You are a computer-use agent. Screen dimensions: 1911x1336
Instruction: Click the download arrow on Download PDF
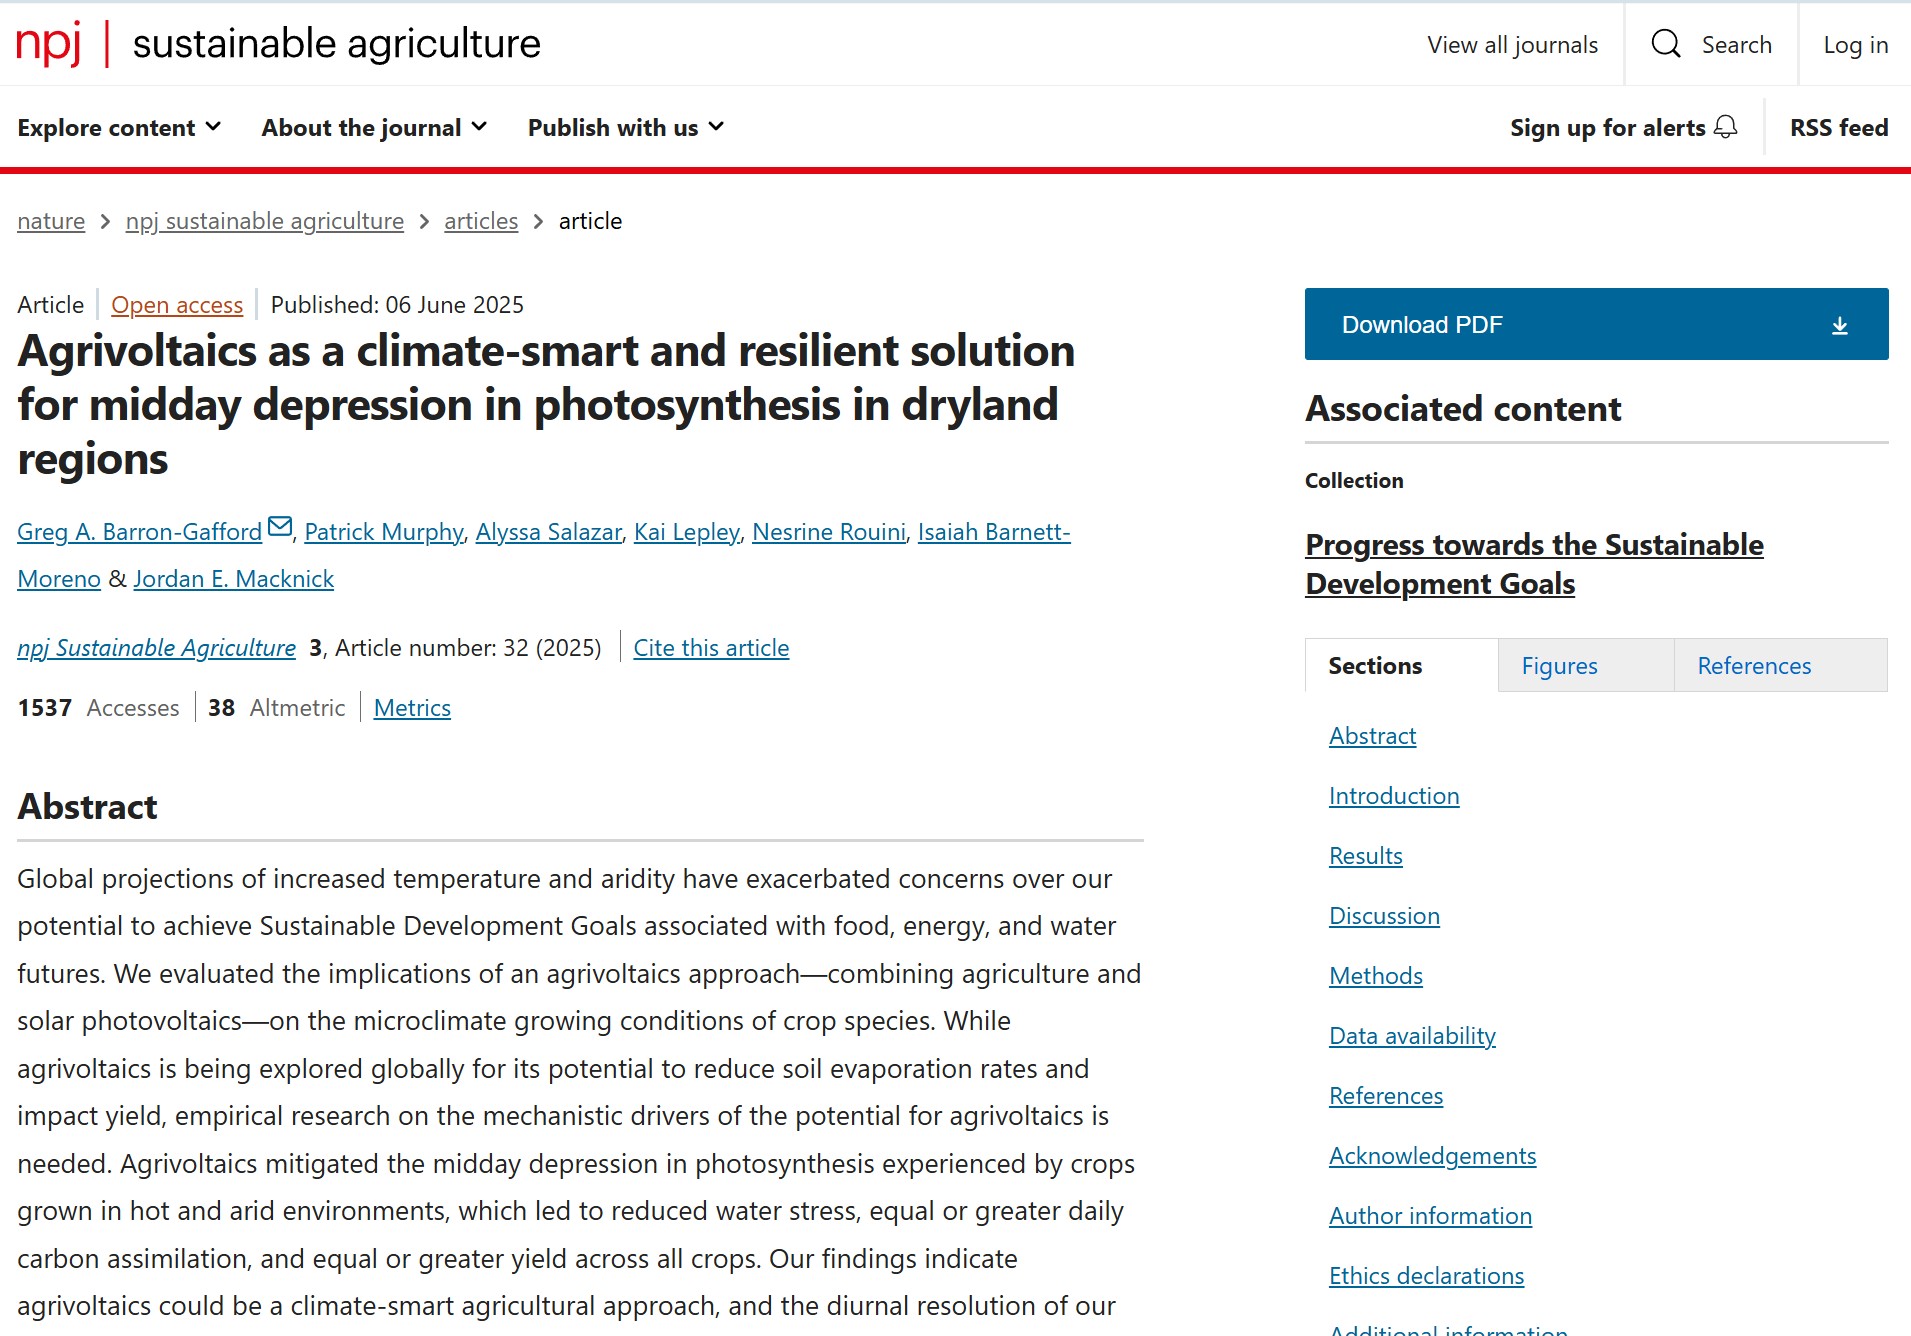click(x=1840, y=323)
